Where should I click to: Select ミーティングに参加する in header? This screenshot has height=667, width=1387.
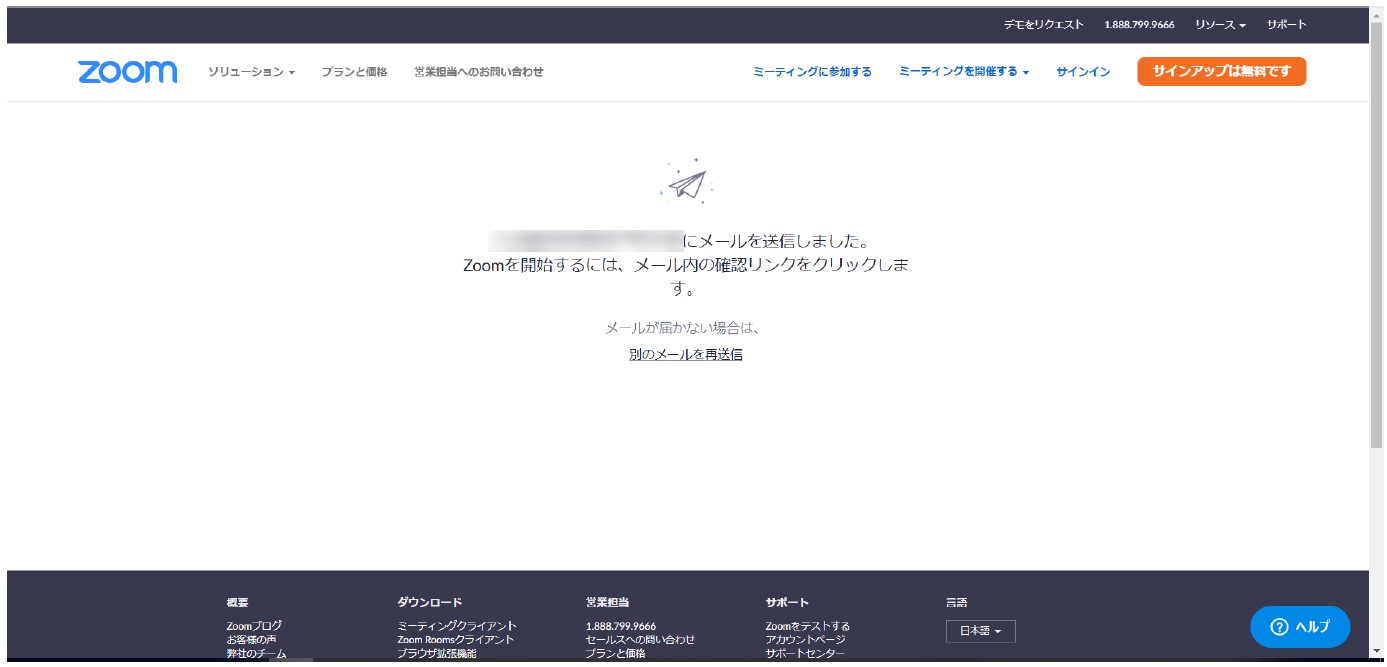point(812,72)
